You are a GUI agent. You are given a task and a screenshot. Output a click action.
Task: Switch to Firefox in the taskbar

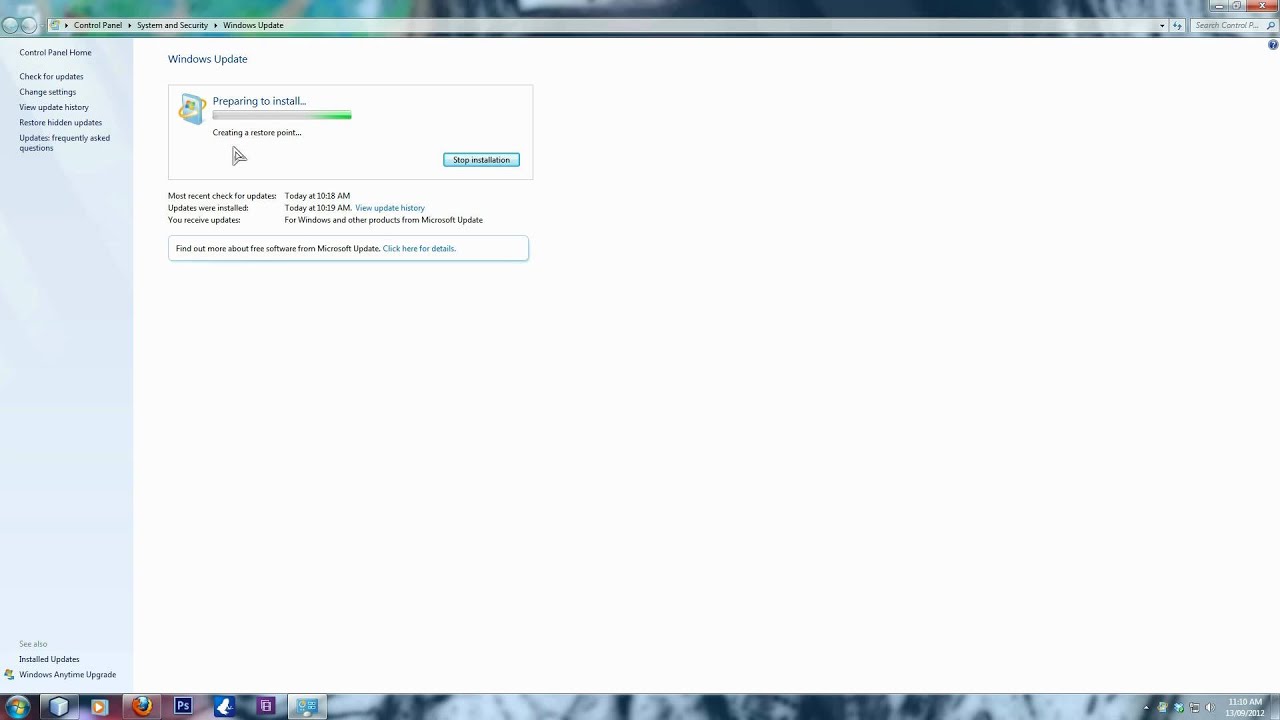[x=141, y=707]
